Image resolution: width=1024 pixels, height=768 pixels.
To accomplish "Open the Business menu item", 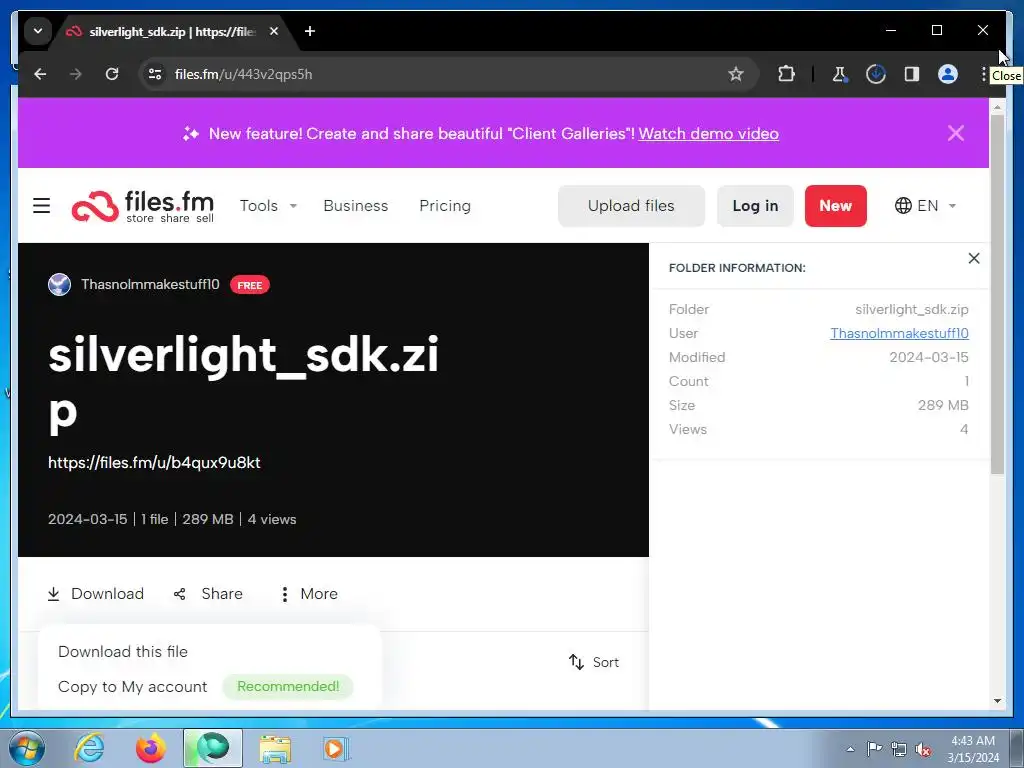I will (355, 206).
